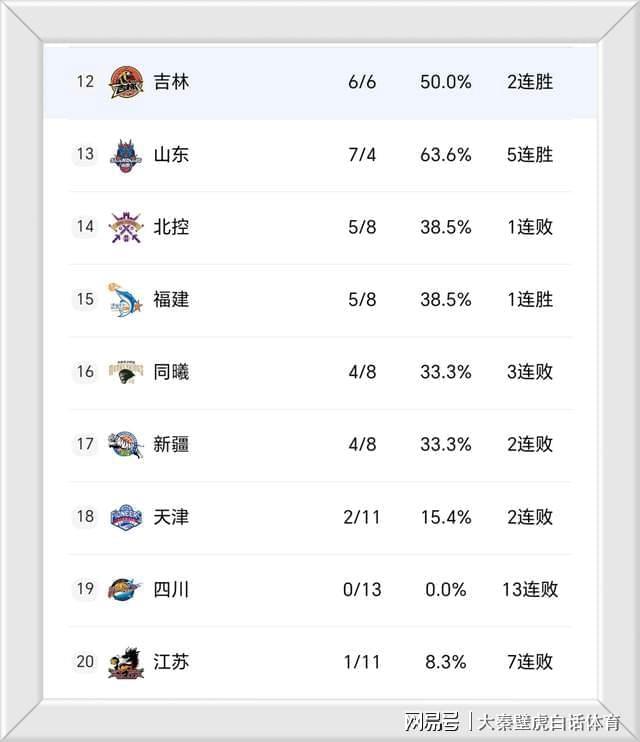This screenshot has height=742, width=640.
Task: Click the Xinjiang (新疆) team logo
Action: [x=126, y=444]
